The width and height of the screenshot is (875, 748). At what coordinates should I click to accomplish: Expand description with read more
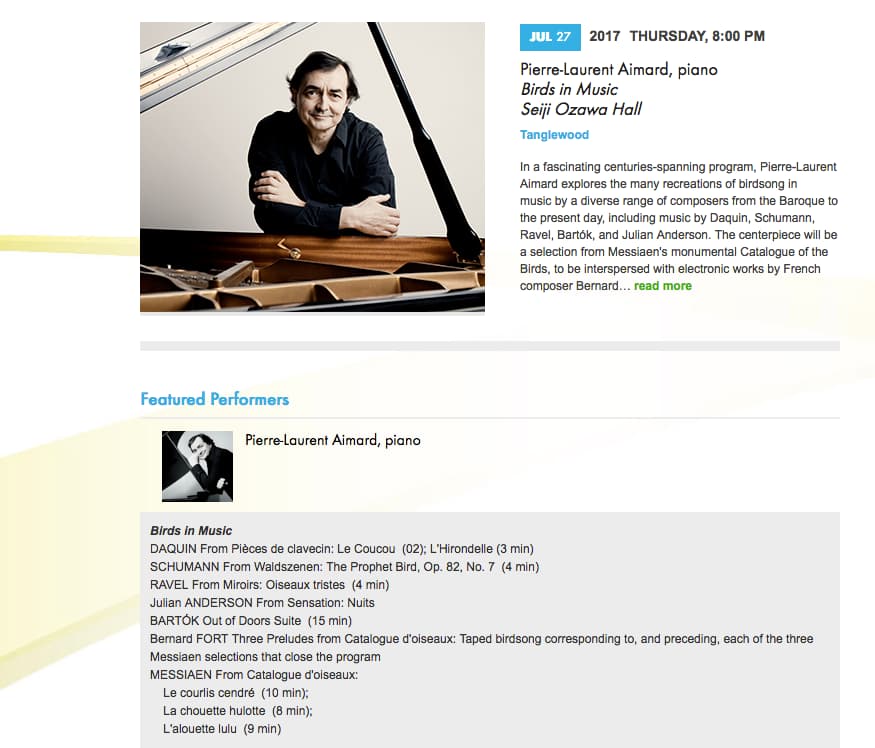pyautogui.click(x=662, y=286)
